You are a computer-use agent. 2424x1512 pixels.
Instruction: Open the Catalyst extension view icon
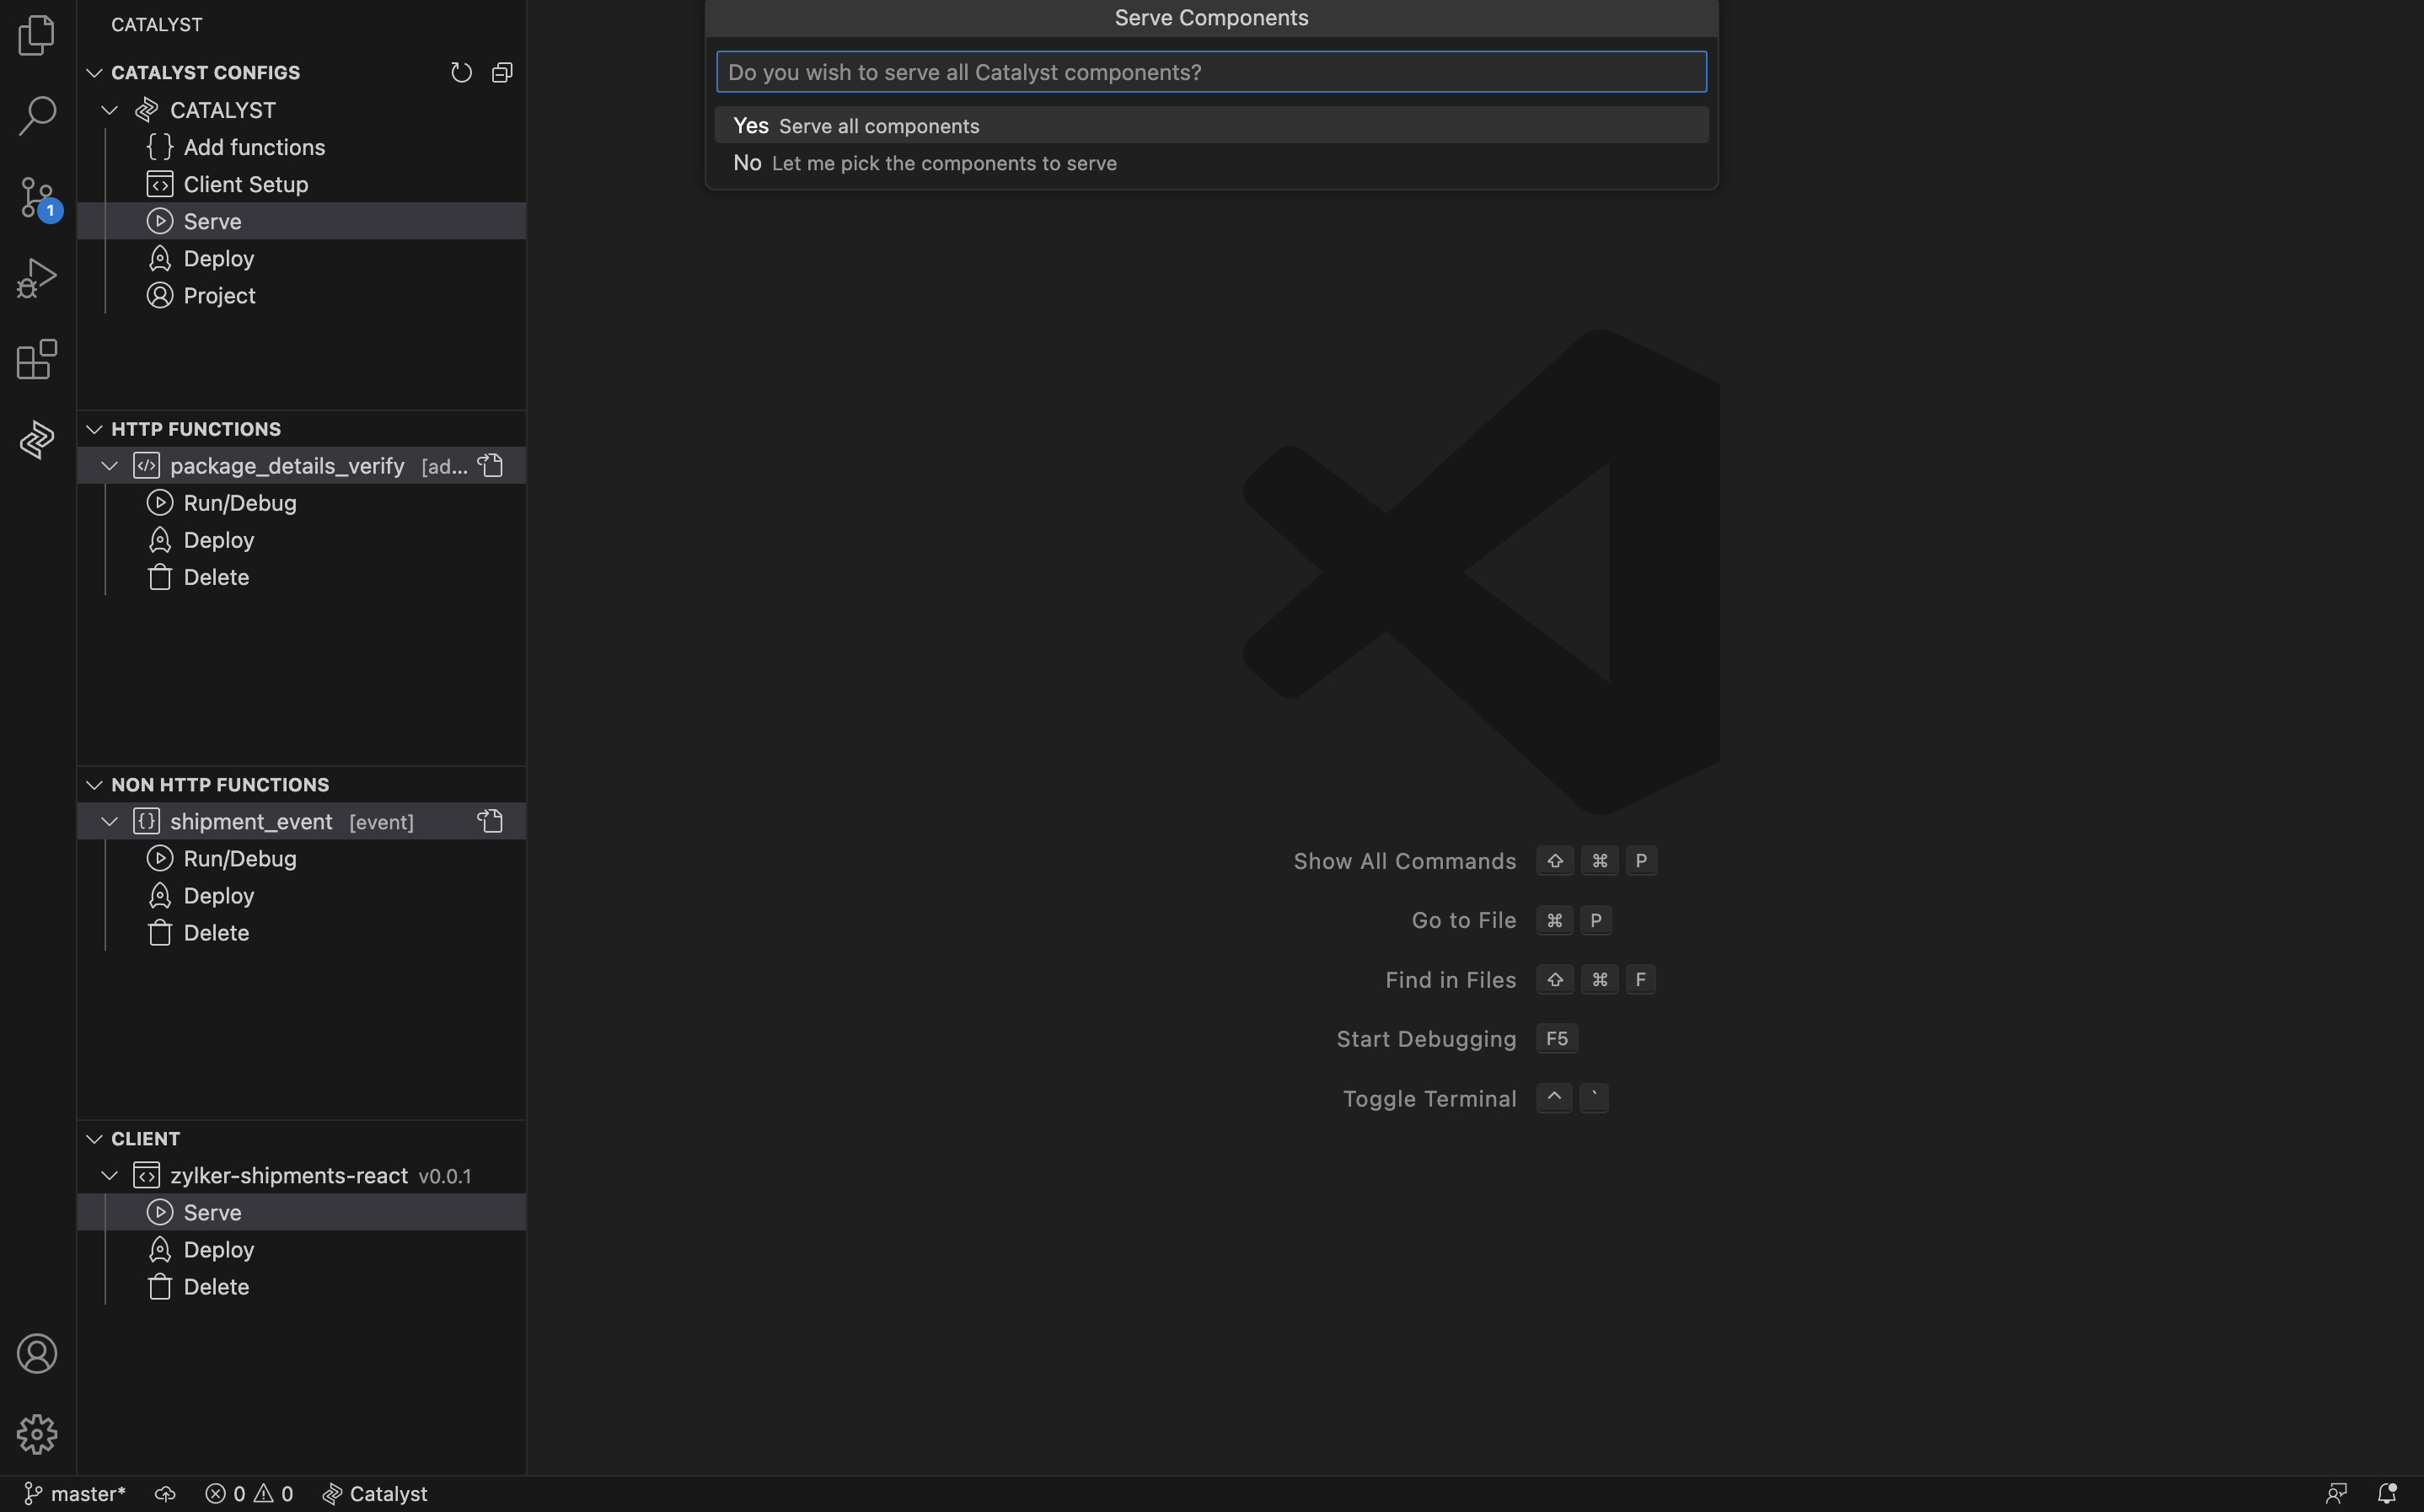(37, 440)
